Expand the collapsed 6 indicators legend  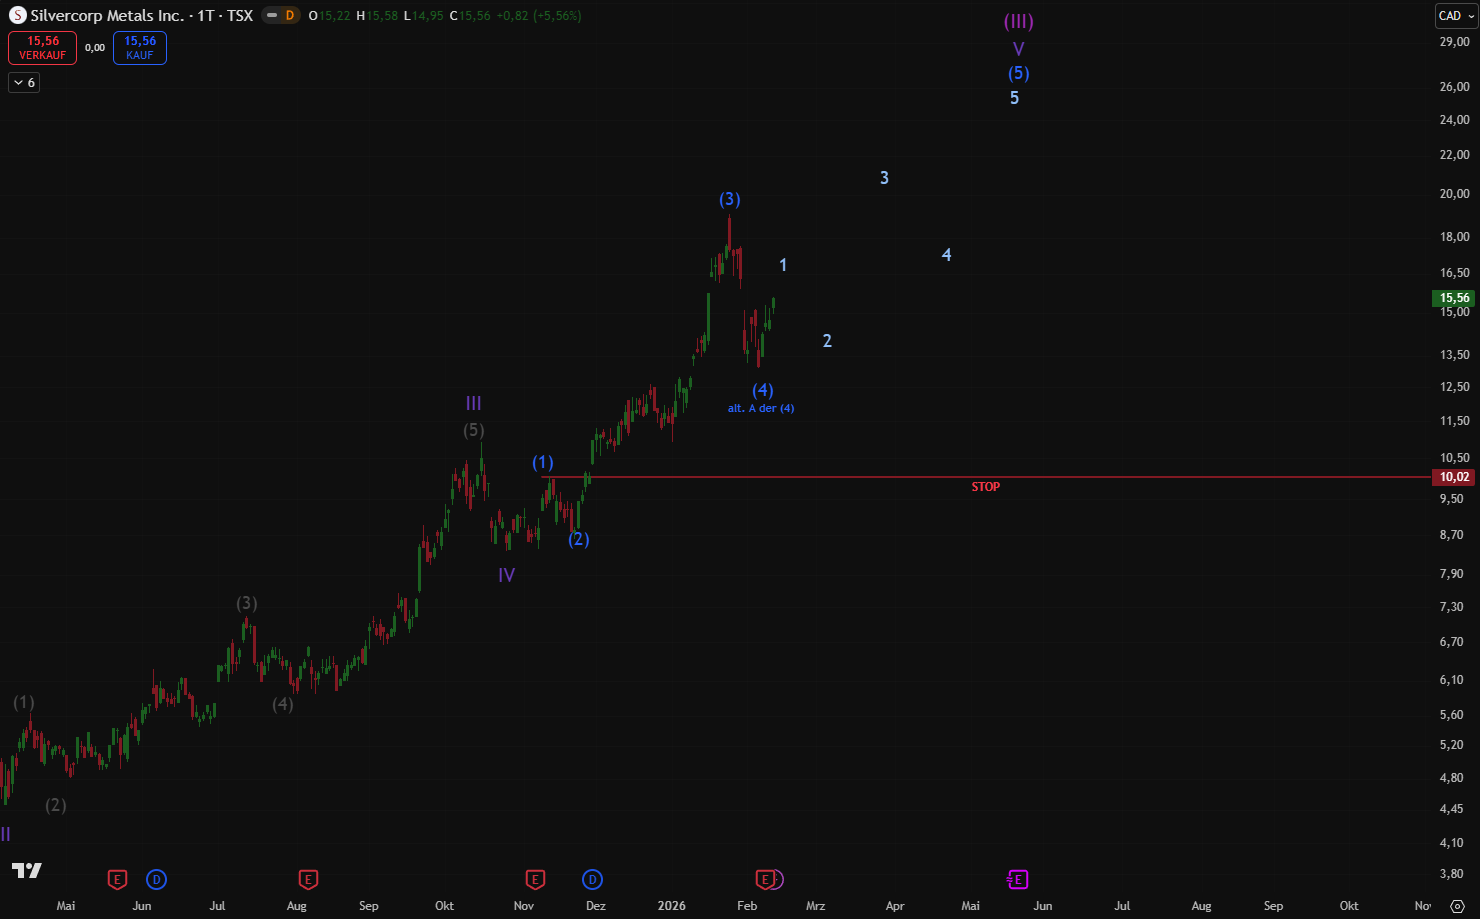click(x=24, y=83)
